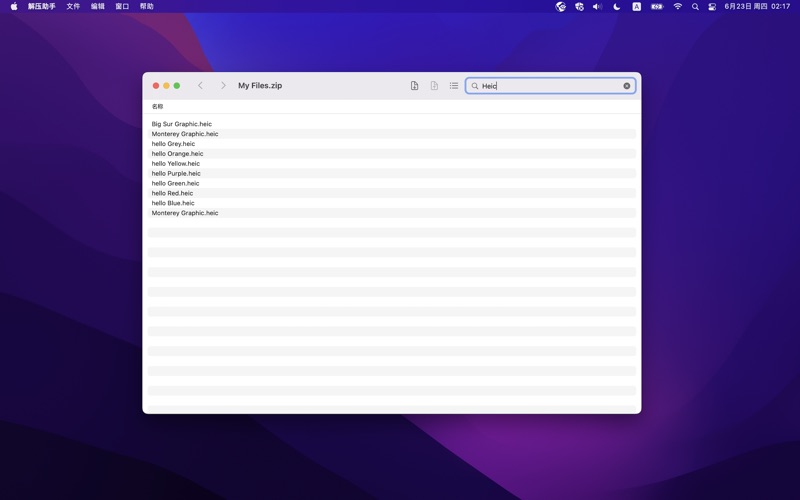The width and height of the screenshot is (800, 500).
Task: Open the 文件 menu
Action: [73, 6]
